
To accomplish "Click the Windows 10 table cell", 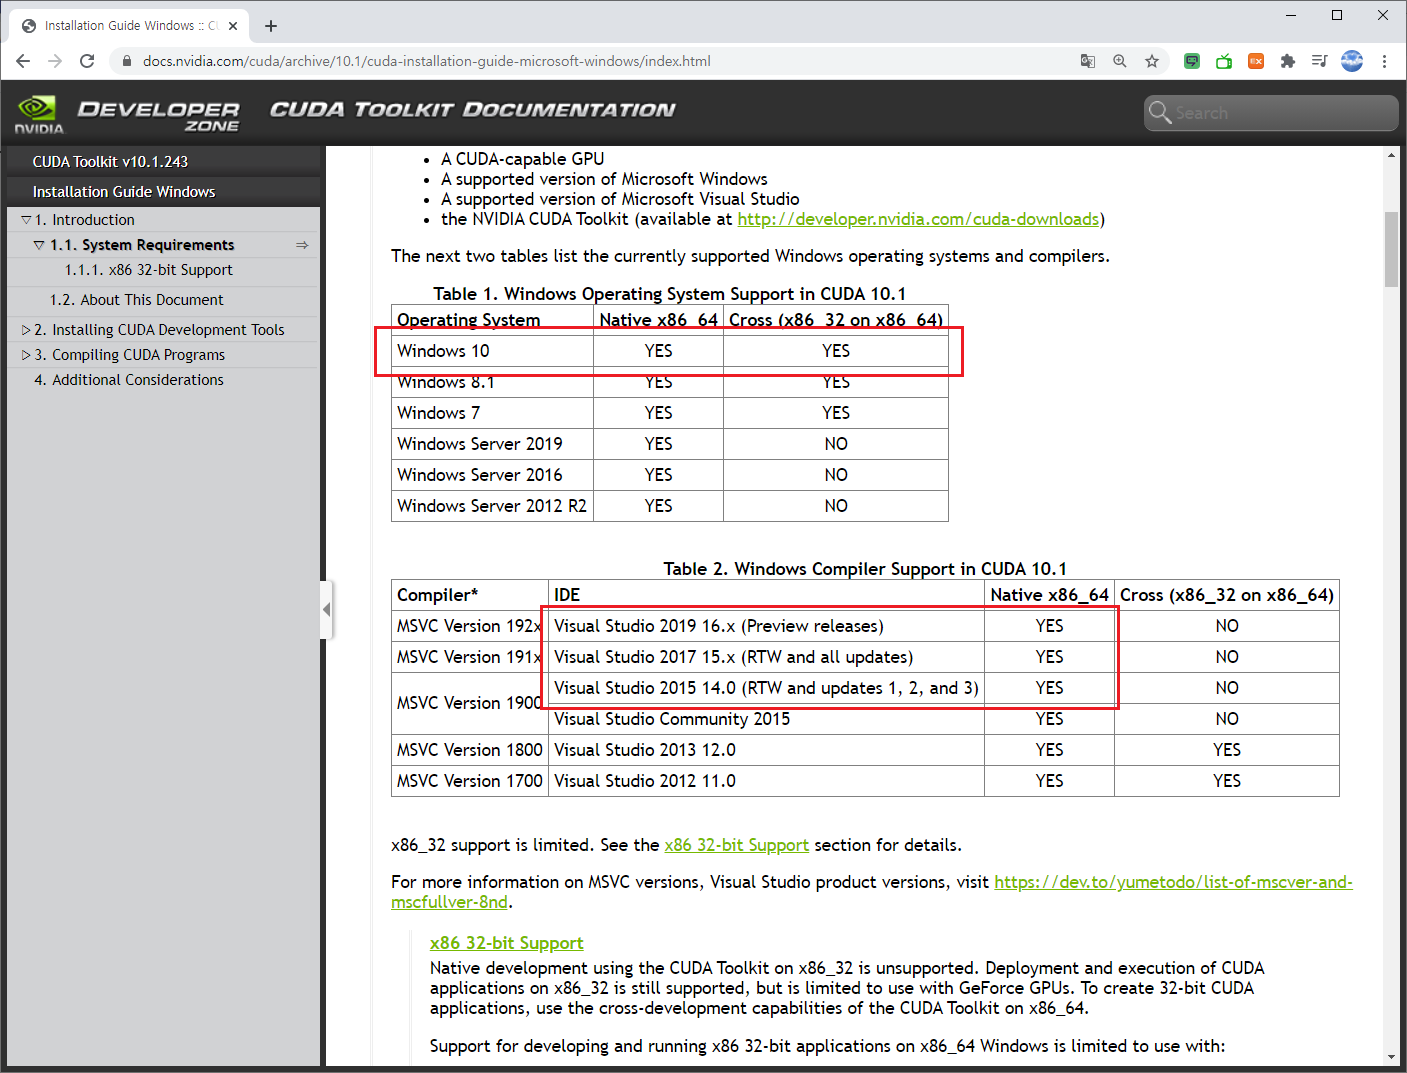I will click(x=492, y=351).
